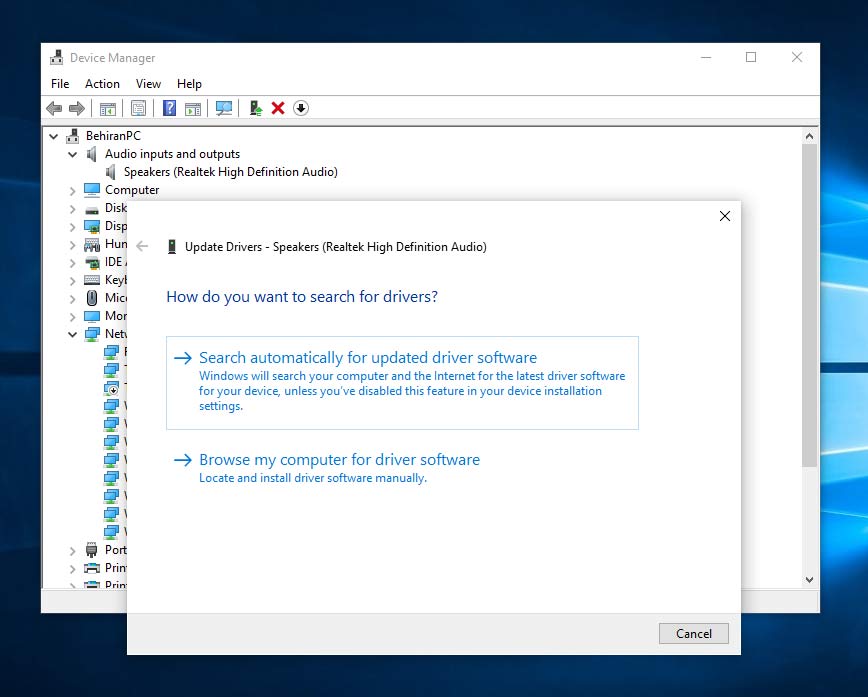Choose Search automatically for updated driver software
Image resolution: width=868 pixels, height=697 pixels.
point(368,358)
